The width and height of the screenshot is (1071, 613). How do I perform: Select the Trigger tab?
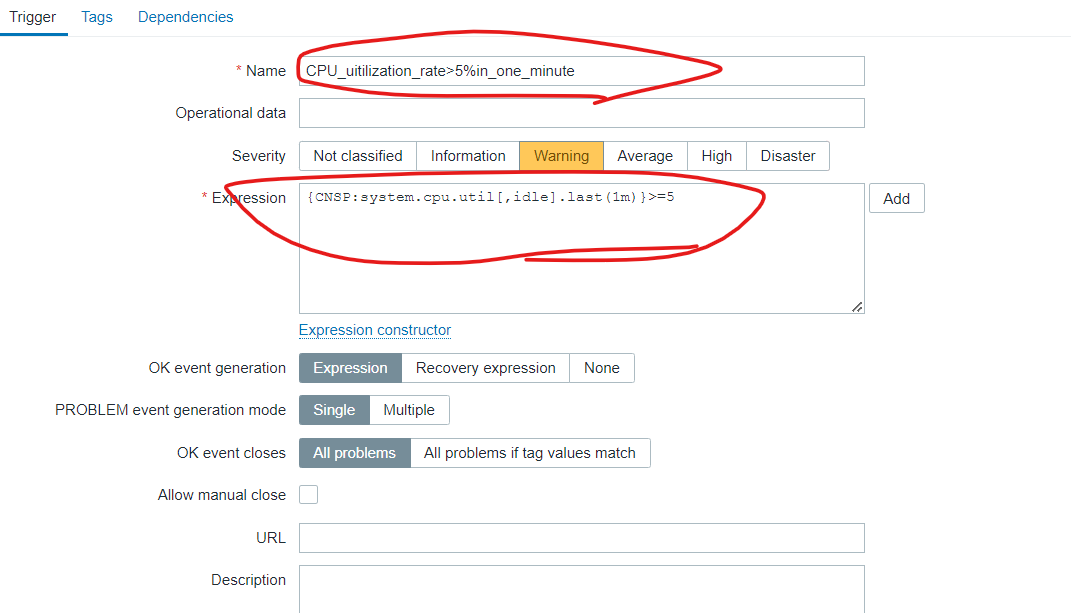click(x=33, y=17)
